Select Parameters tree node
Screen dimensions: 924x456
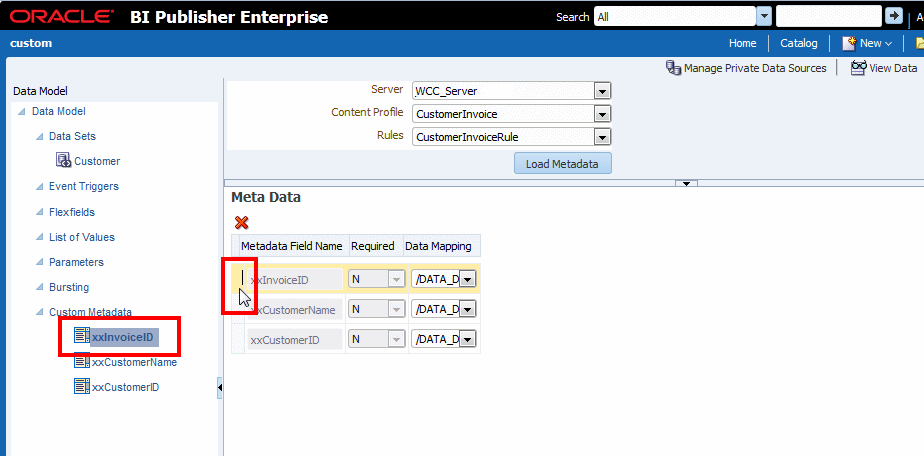(x=76, y=262)
